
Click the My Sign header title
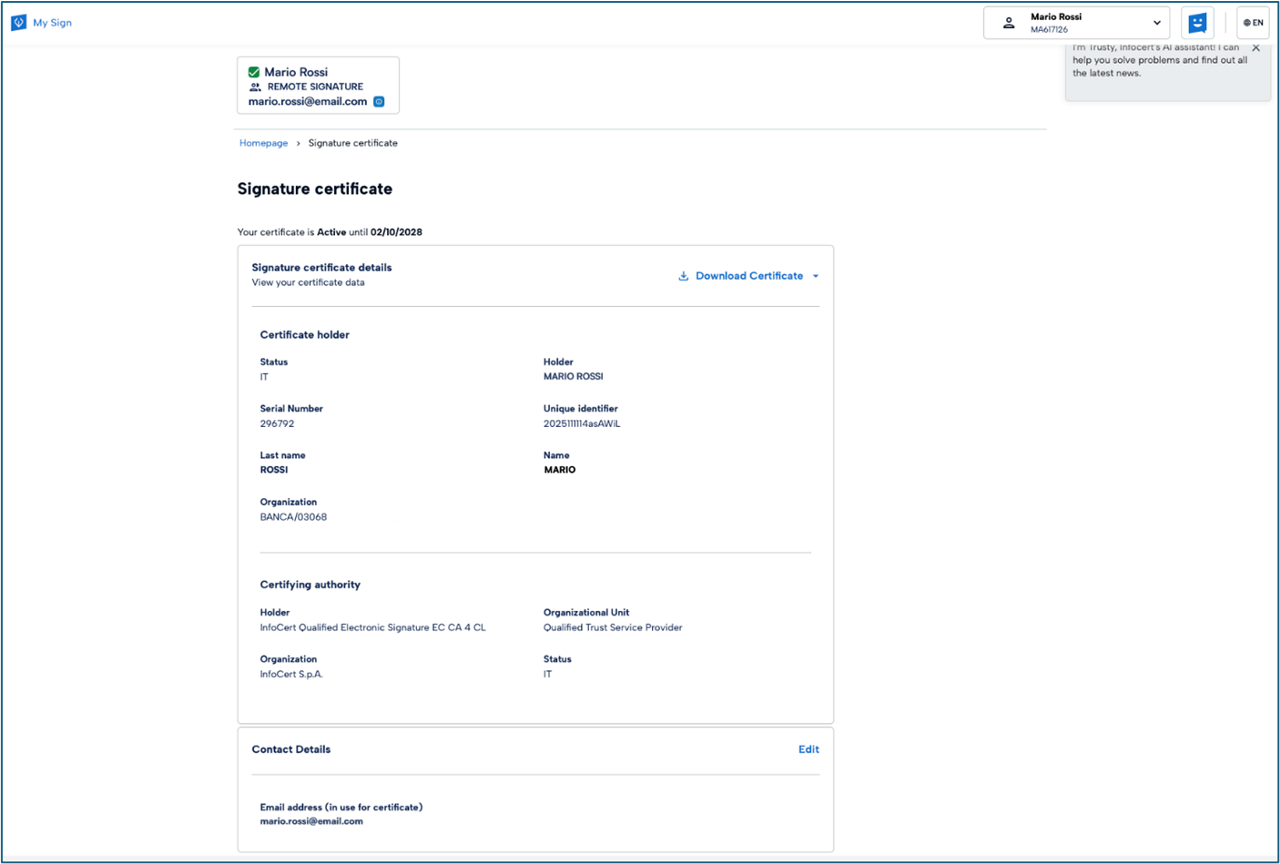52,23
